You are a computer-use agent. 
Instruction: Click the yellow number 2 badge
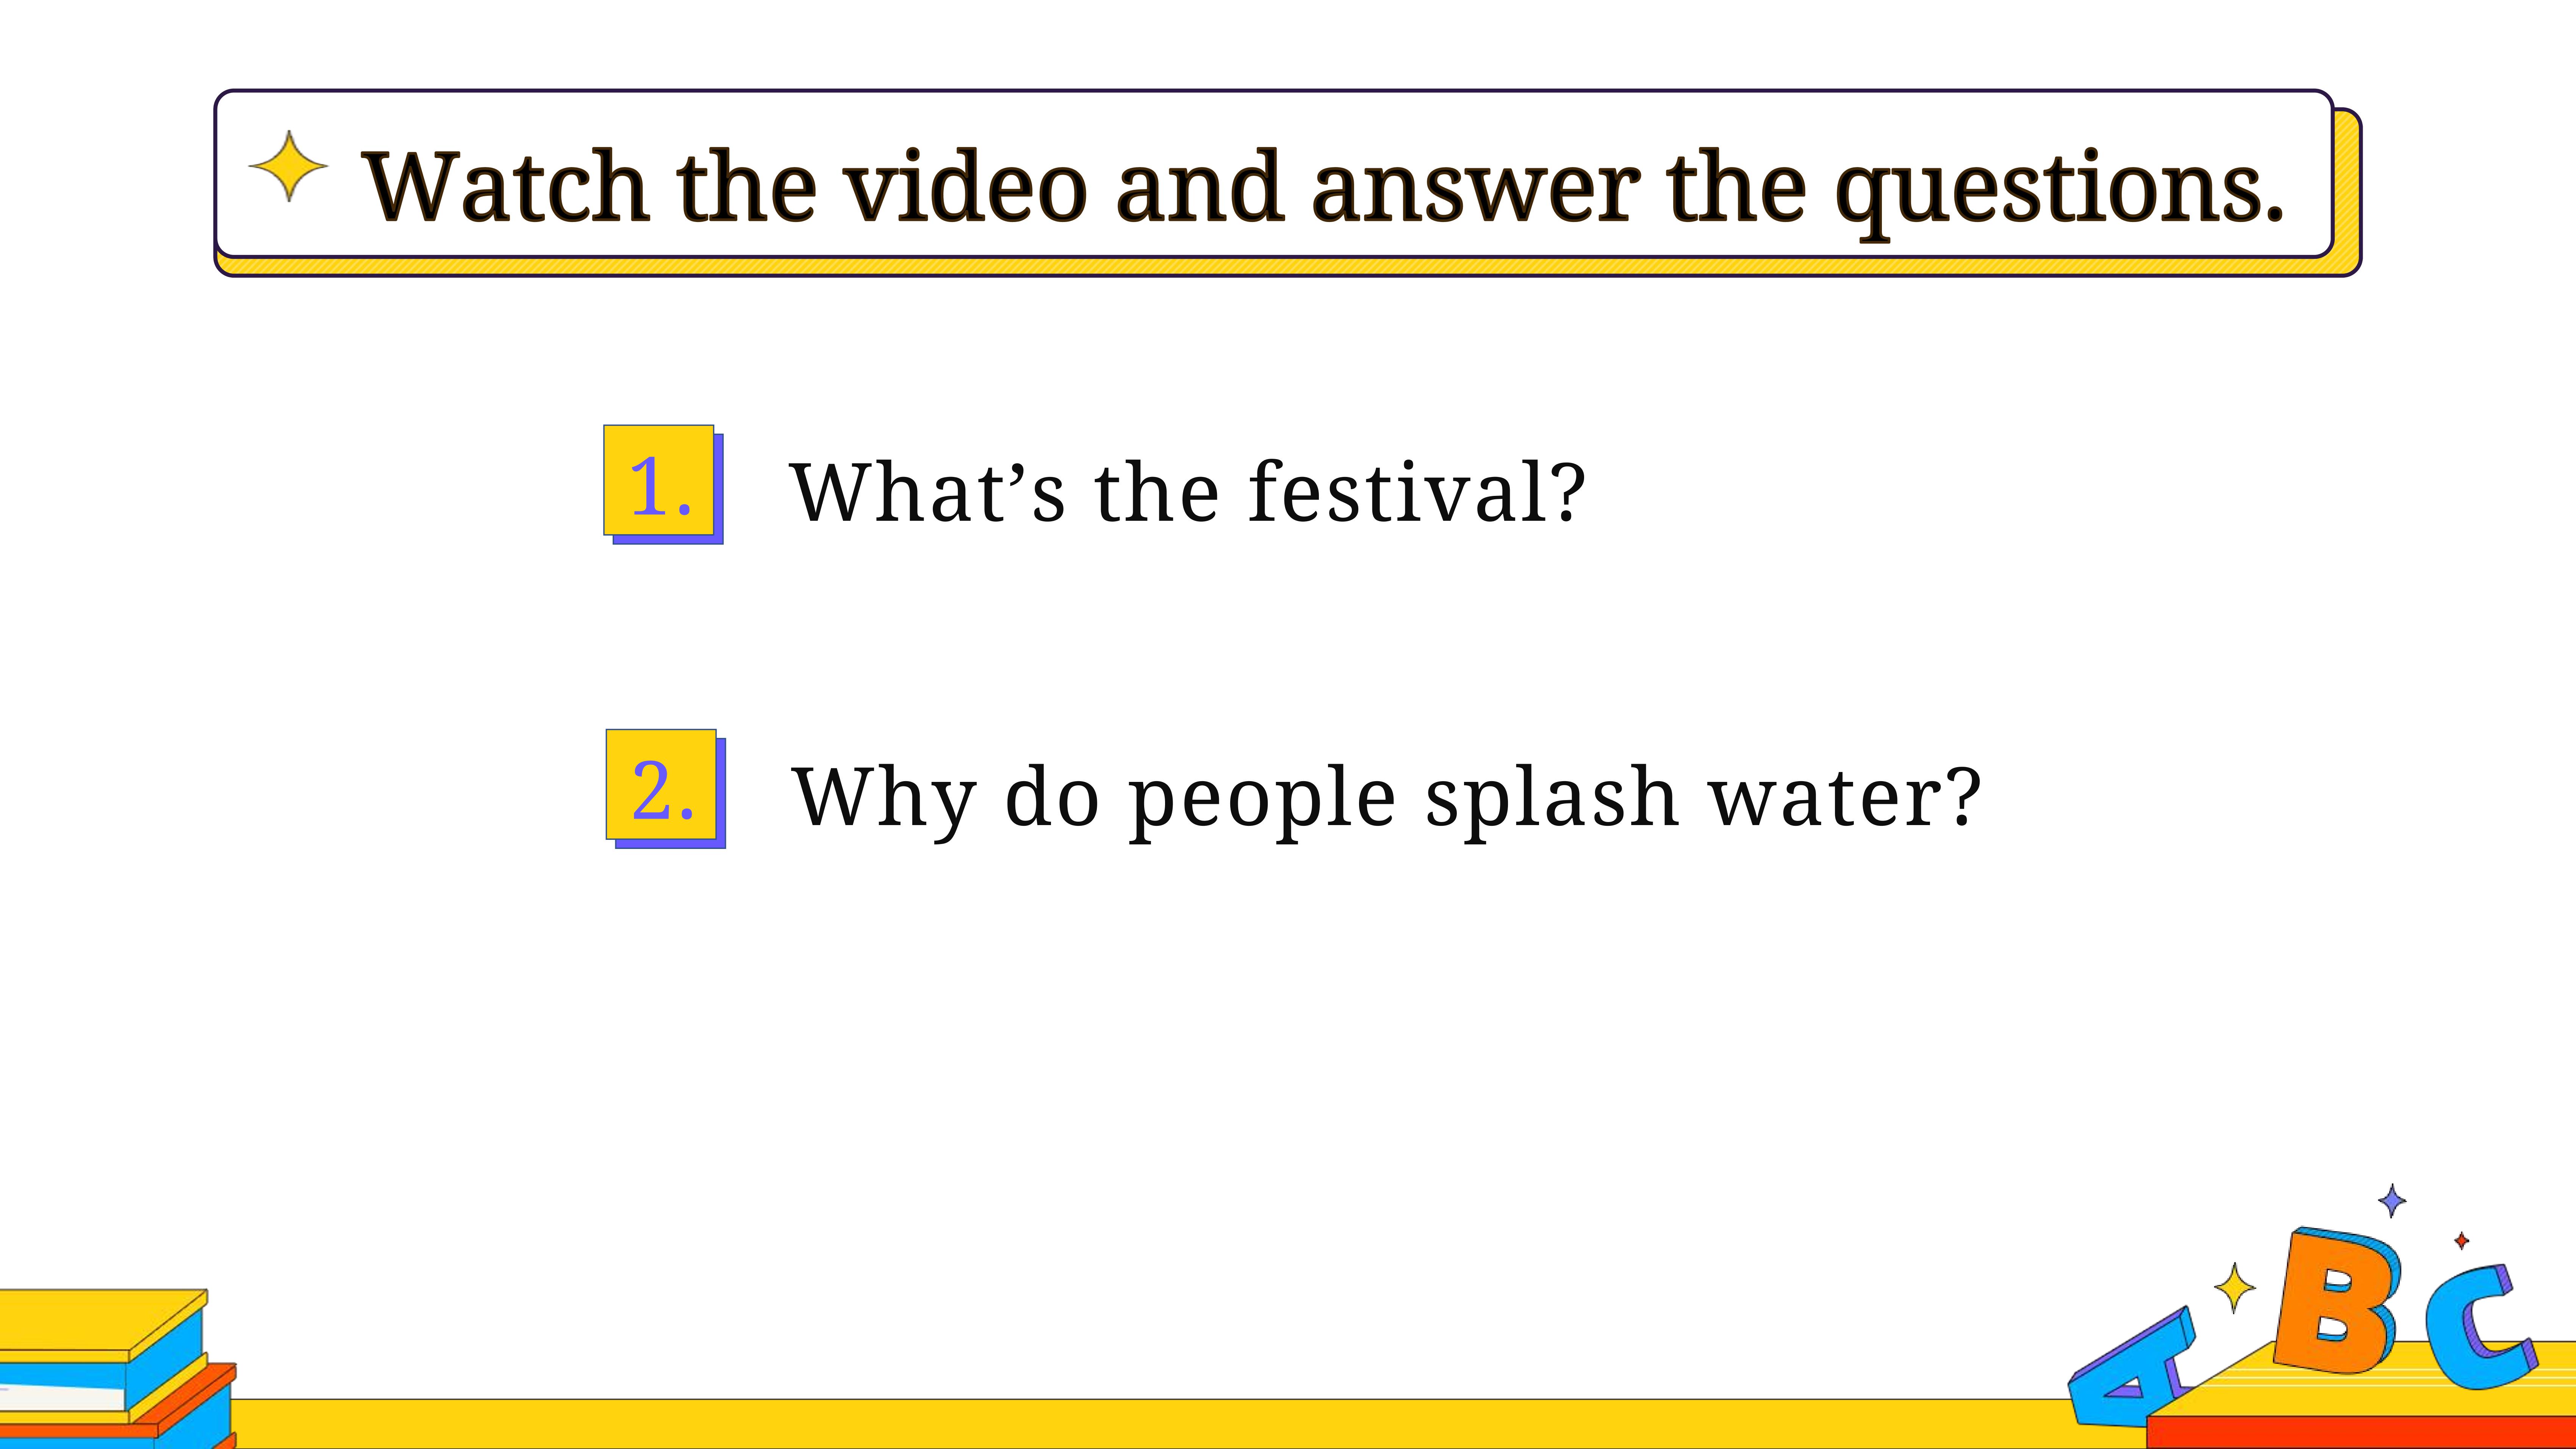point(662,785)
